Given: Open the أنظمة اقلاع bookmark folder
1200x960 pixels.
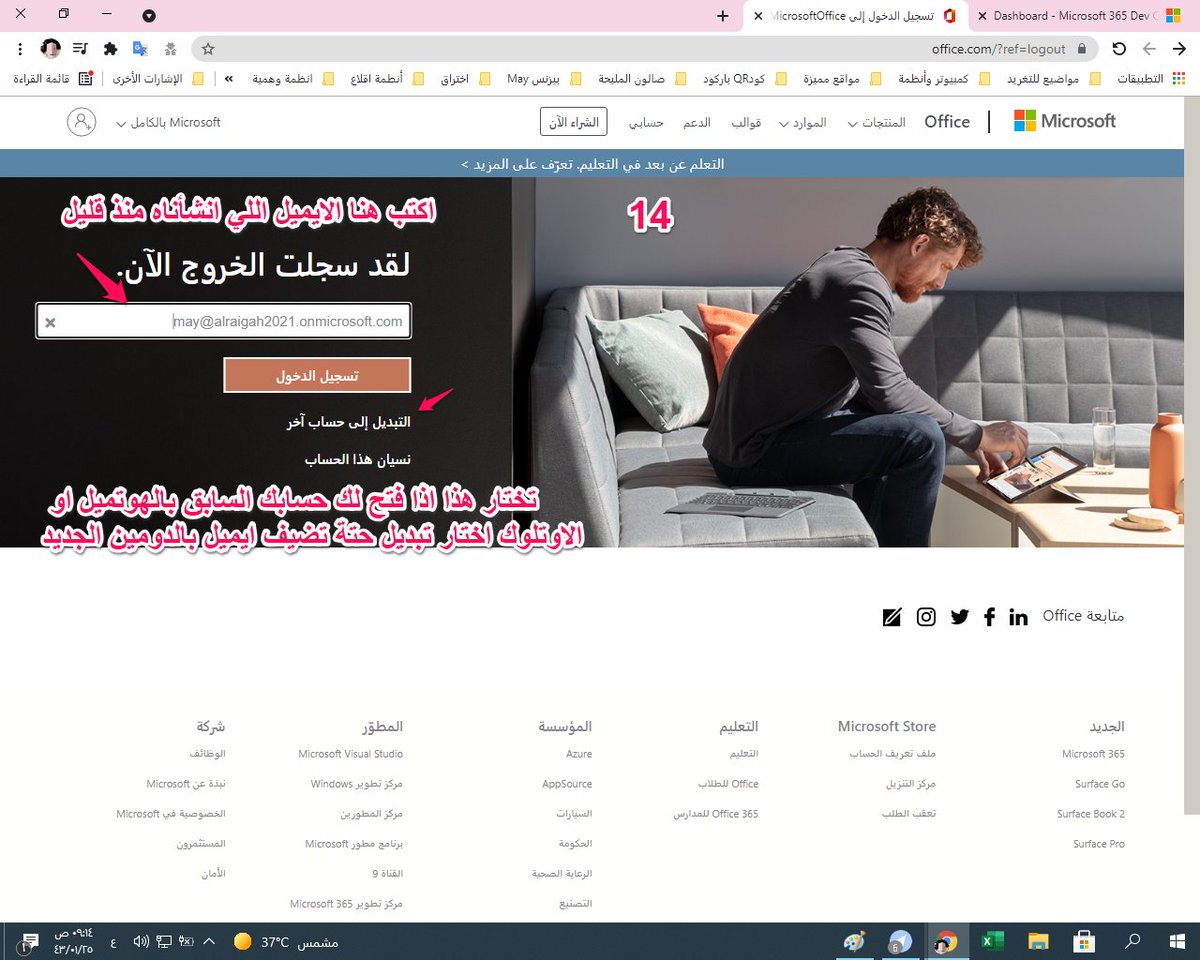Looking at the screenshot, I should click(x=389, y=78).
